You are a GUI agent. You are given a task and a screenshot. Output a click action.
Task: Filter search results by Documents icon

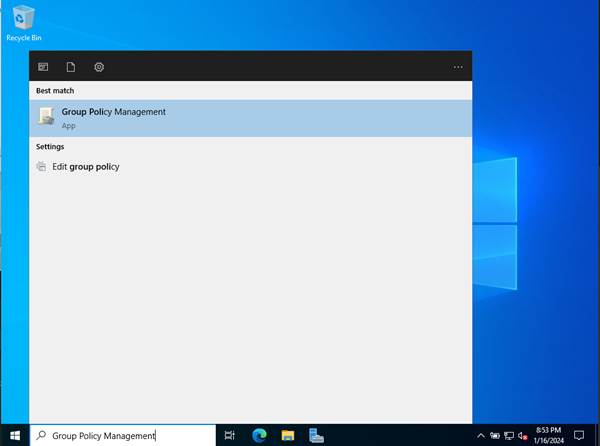[71, 67]
